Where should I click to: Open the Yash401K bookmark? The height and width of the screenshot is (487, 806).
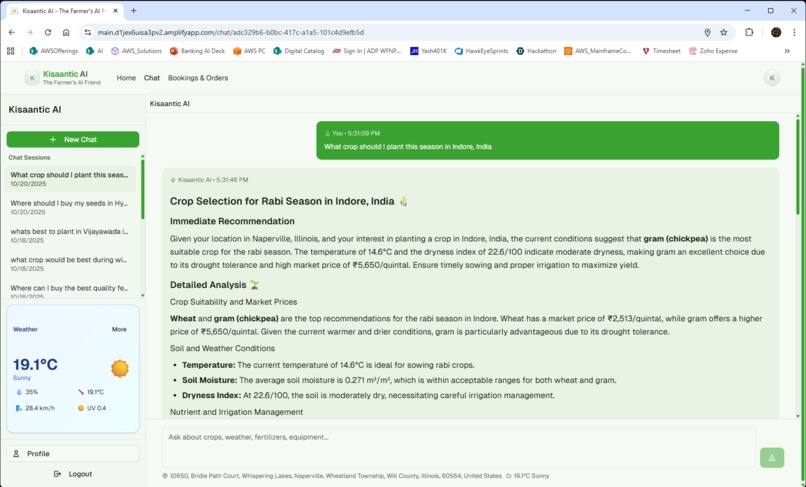(428, 51)
